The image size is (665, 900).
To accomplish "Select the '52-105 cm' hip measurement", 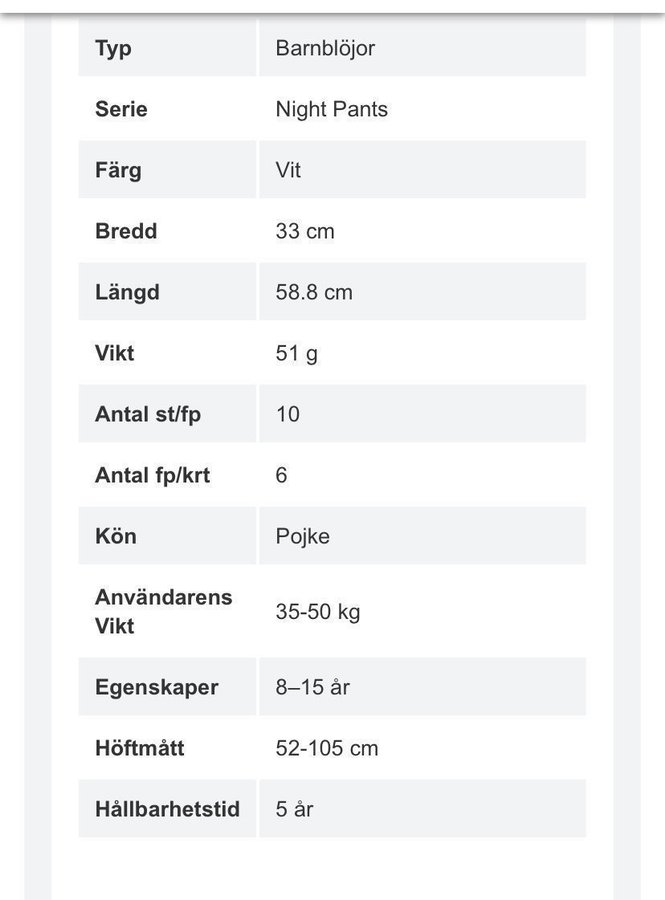I will 327,748.
